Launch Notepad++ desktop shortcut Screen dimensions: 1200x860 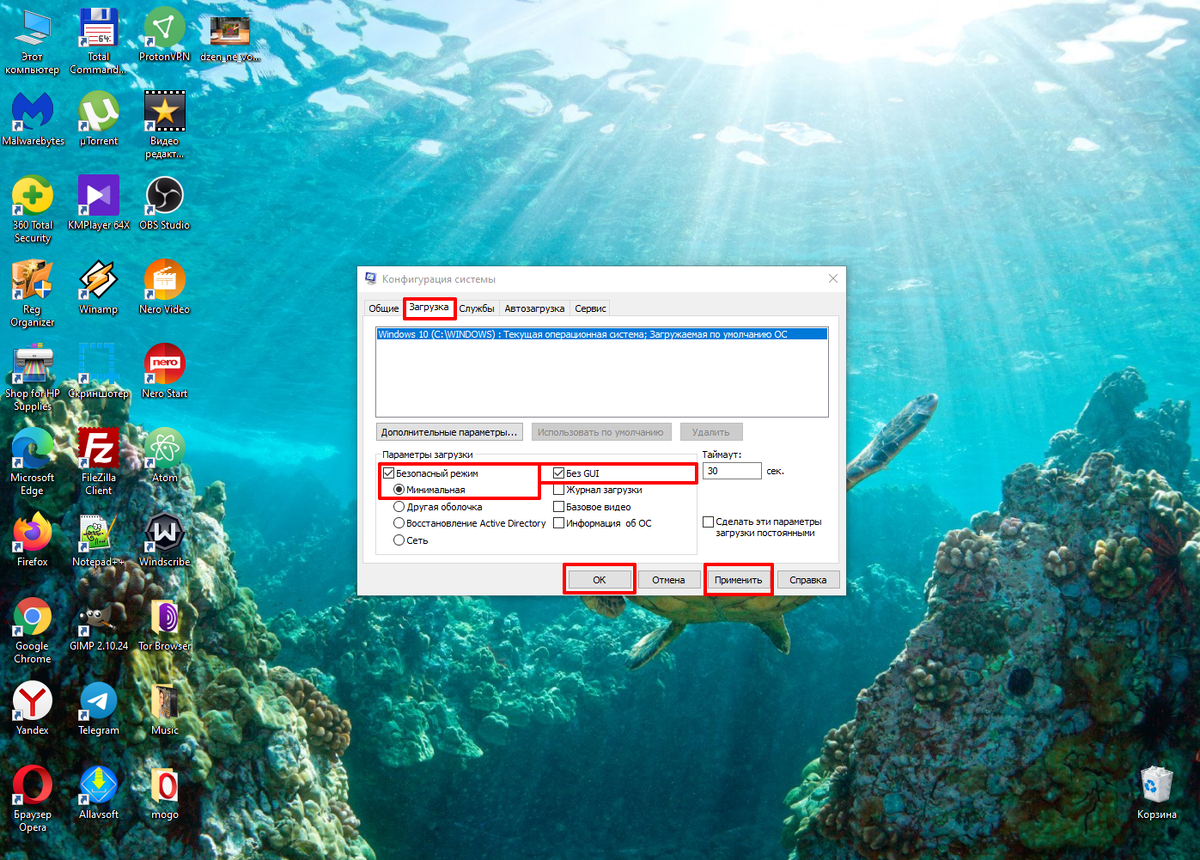[98, 540]
